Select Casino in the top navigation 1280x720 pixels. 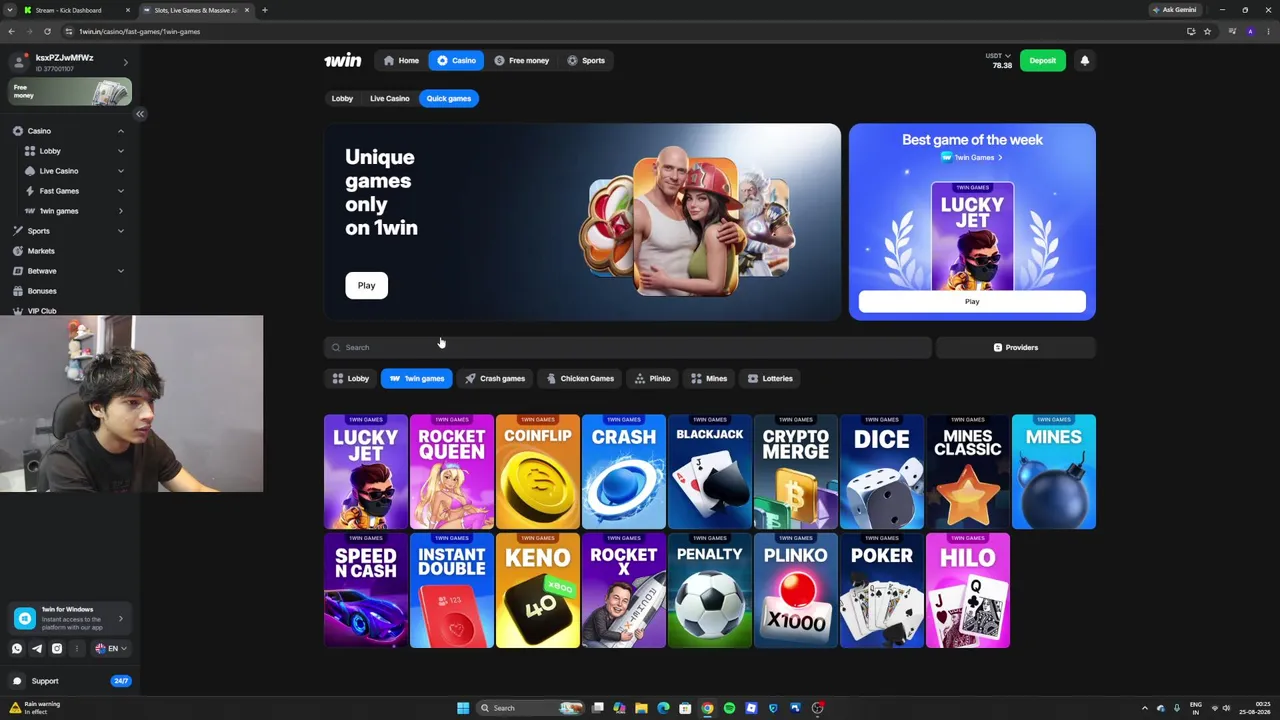(x=456, y=60)
